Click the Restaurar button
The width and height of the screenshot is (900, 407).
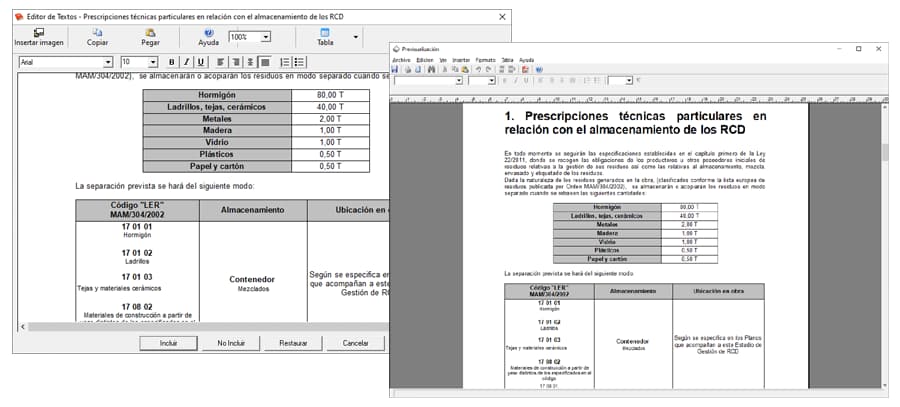pos(293,343)
